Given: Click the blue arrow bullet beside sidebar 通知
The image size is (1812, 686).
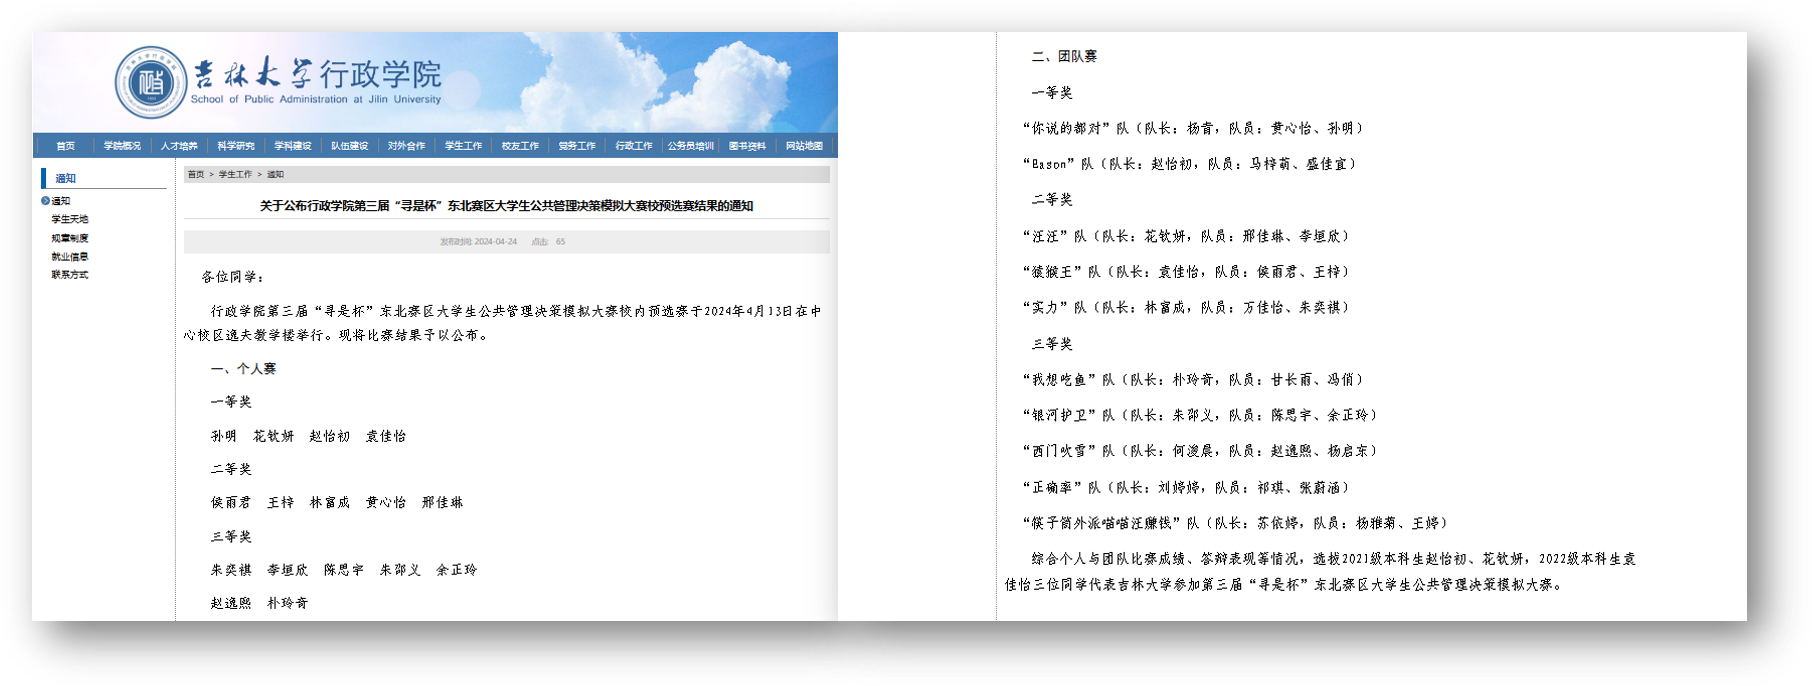Looking at the screenshot, I should pos(45,201).
